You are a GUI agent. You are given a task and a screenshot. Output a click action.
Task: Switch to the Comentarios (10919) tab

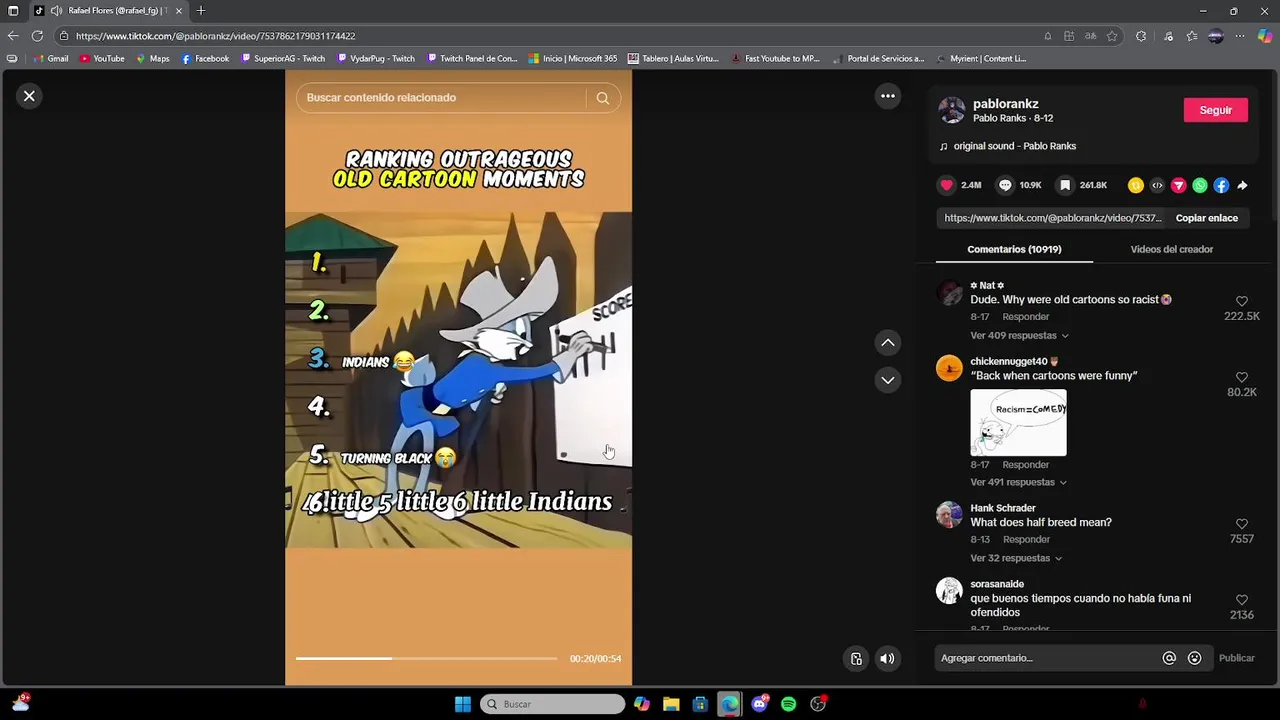pyautogui.click(x=1014, y=249)
